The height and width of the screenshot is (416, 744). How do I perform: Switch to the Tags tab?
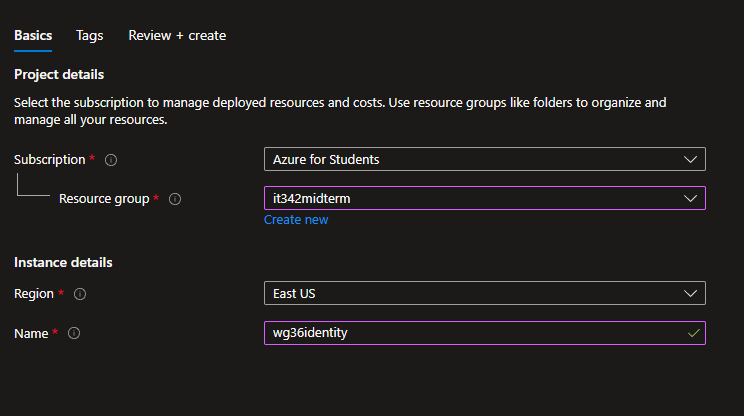[89, 35]
